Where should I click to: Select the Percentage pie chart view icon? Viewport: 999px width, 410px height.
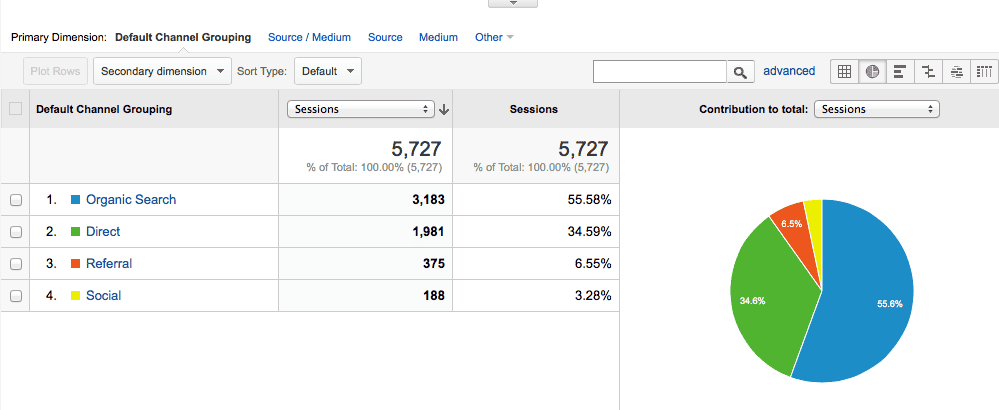[872, 71]
